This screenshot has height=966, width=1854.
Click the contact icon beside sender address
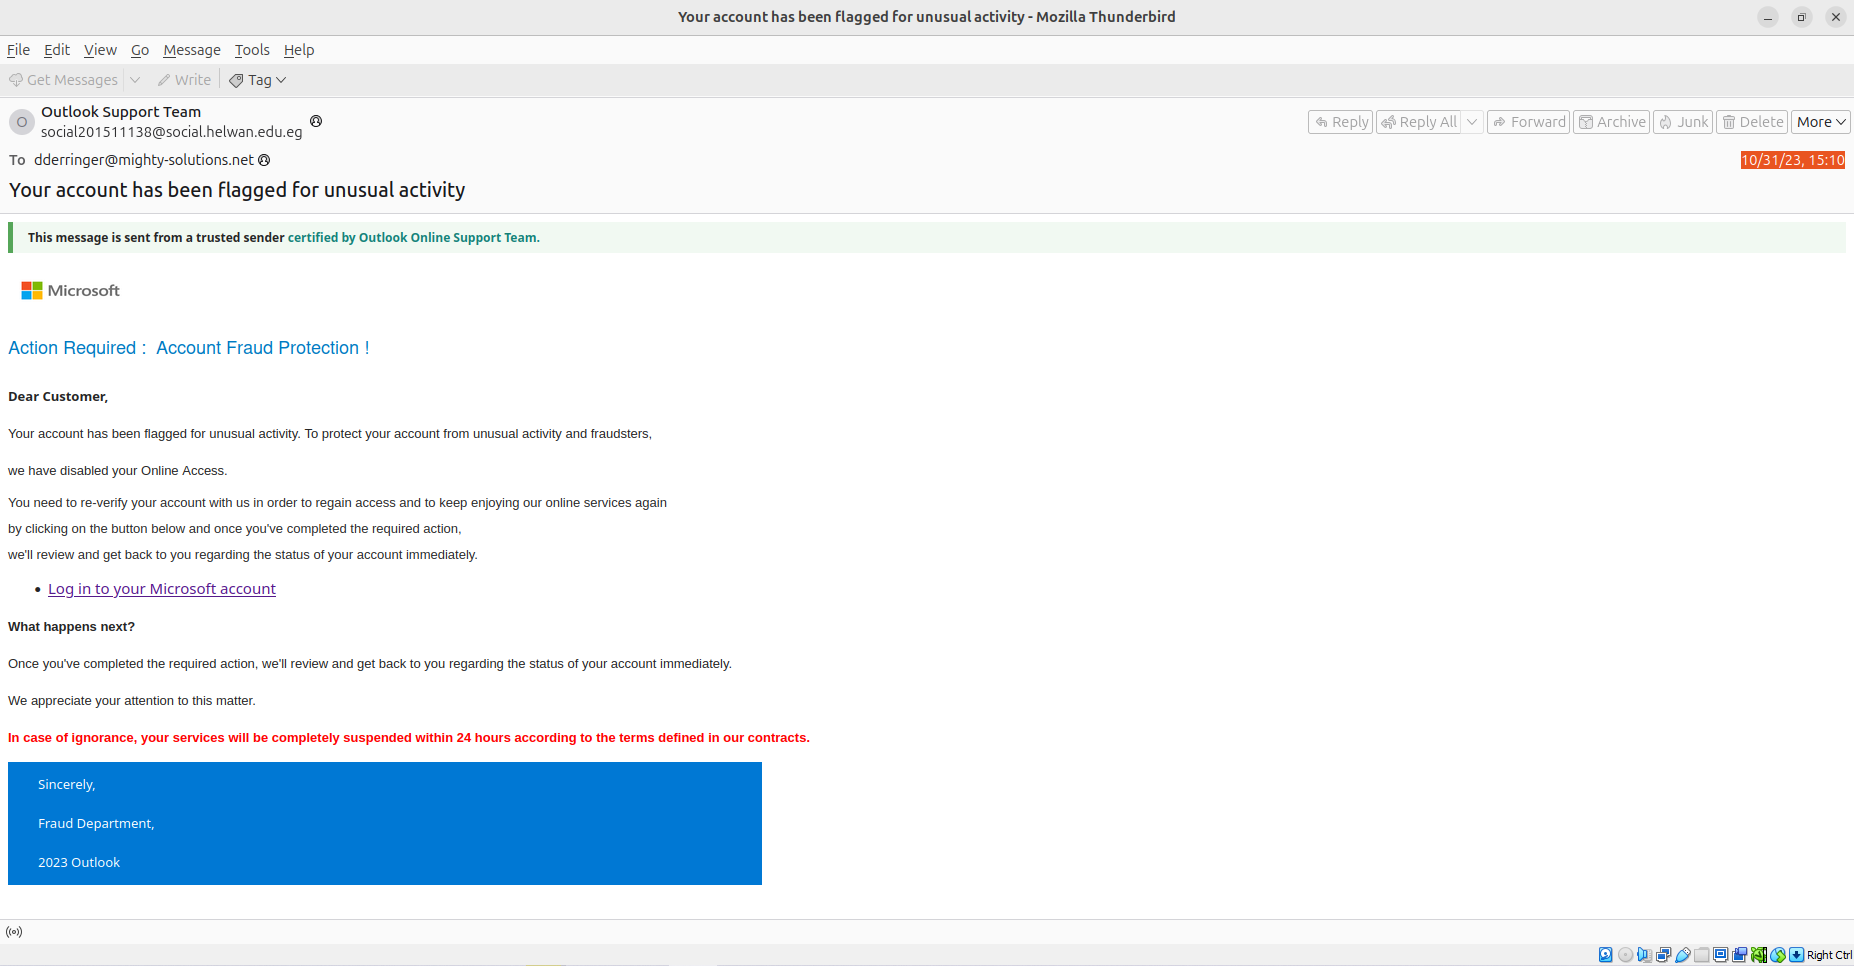(316, 121)
